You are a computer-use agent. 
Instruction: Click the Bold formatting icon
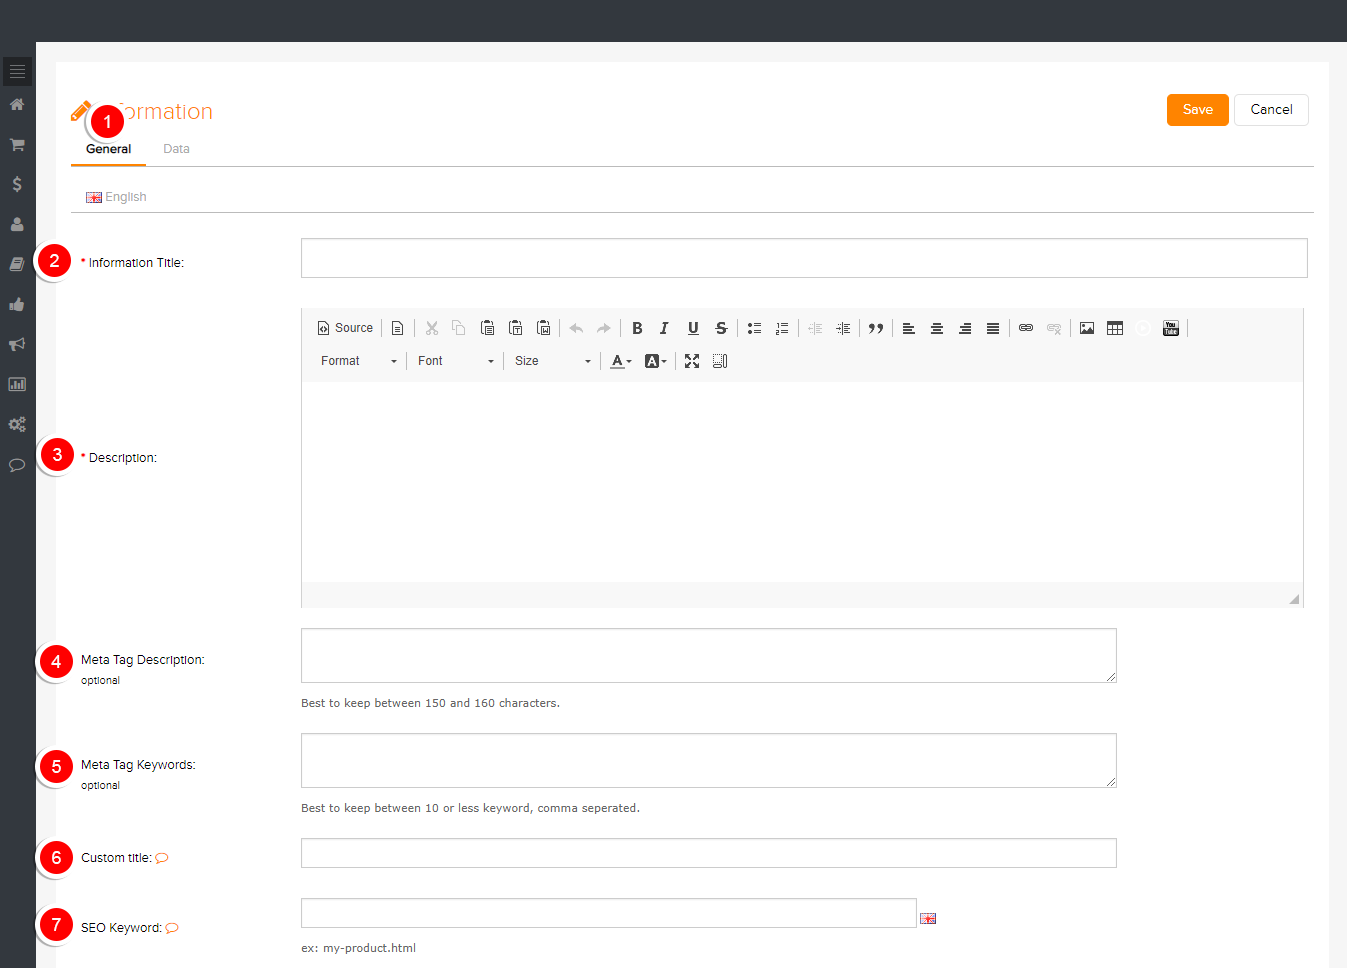pos(637,328)
